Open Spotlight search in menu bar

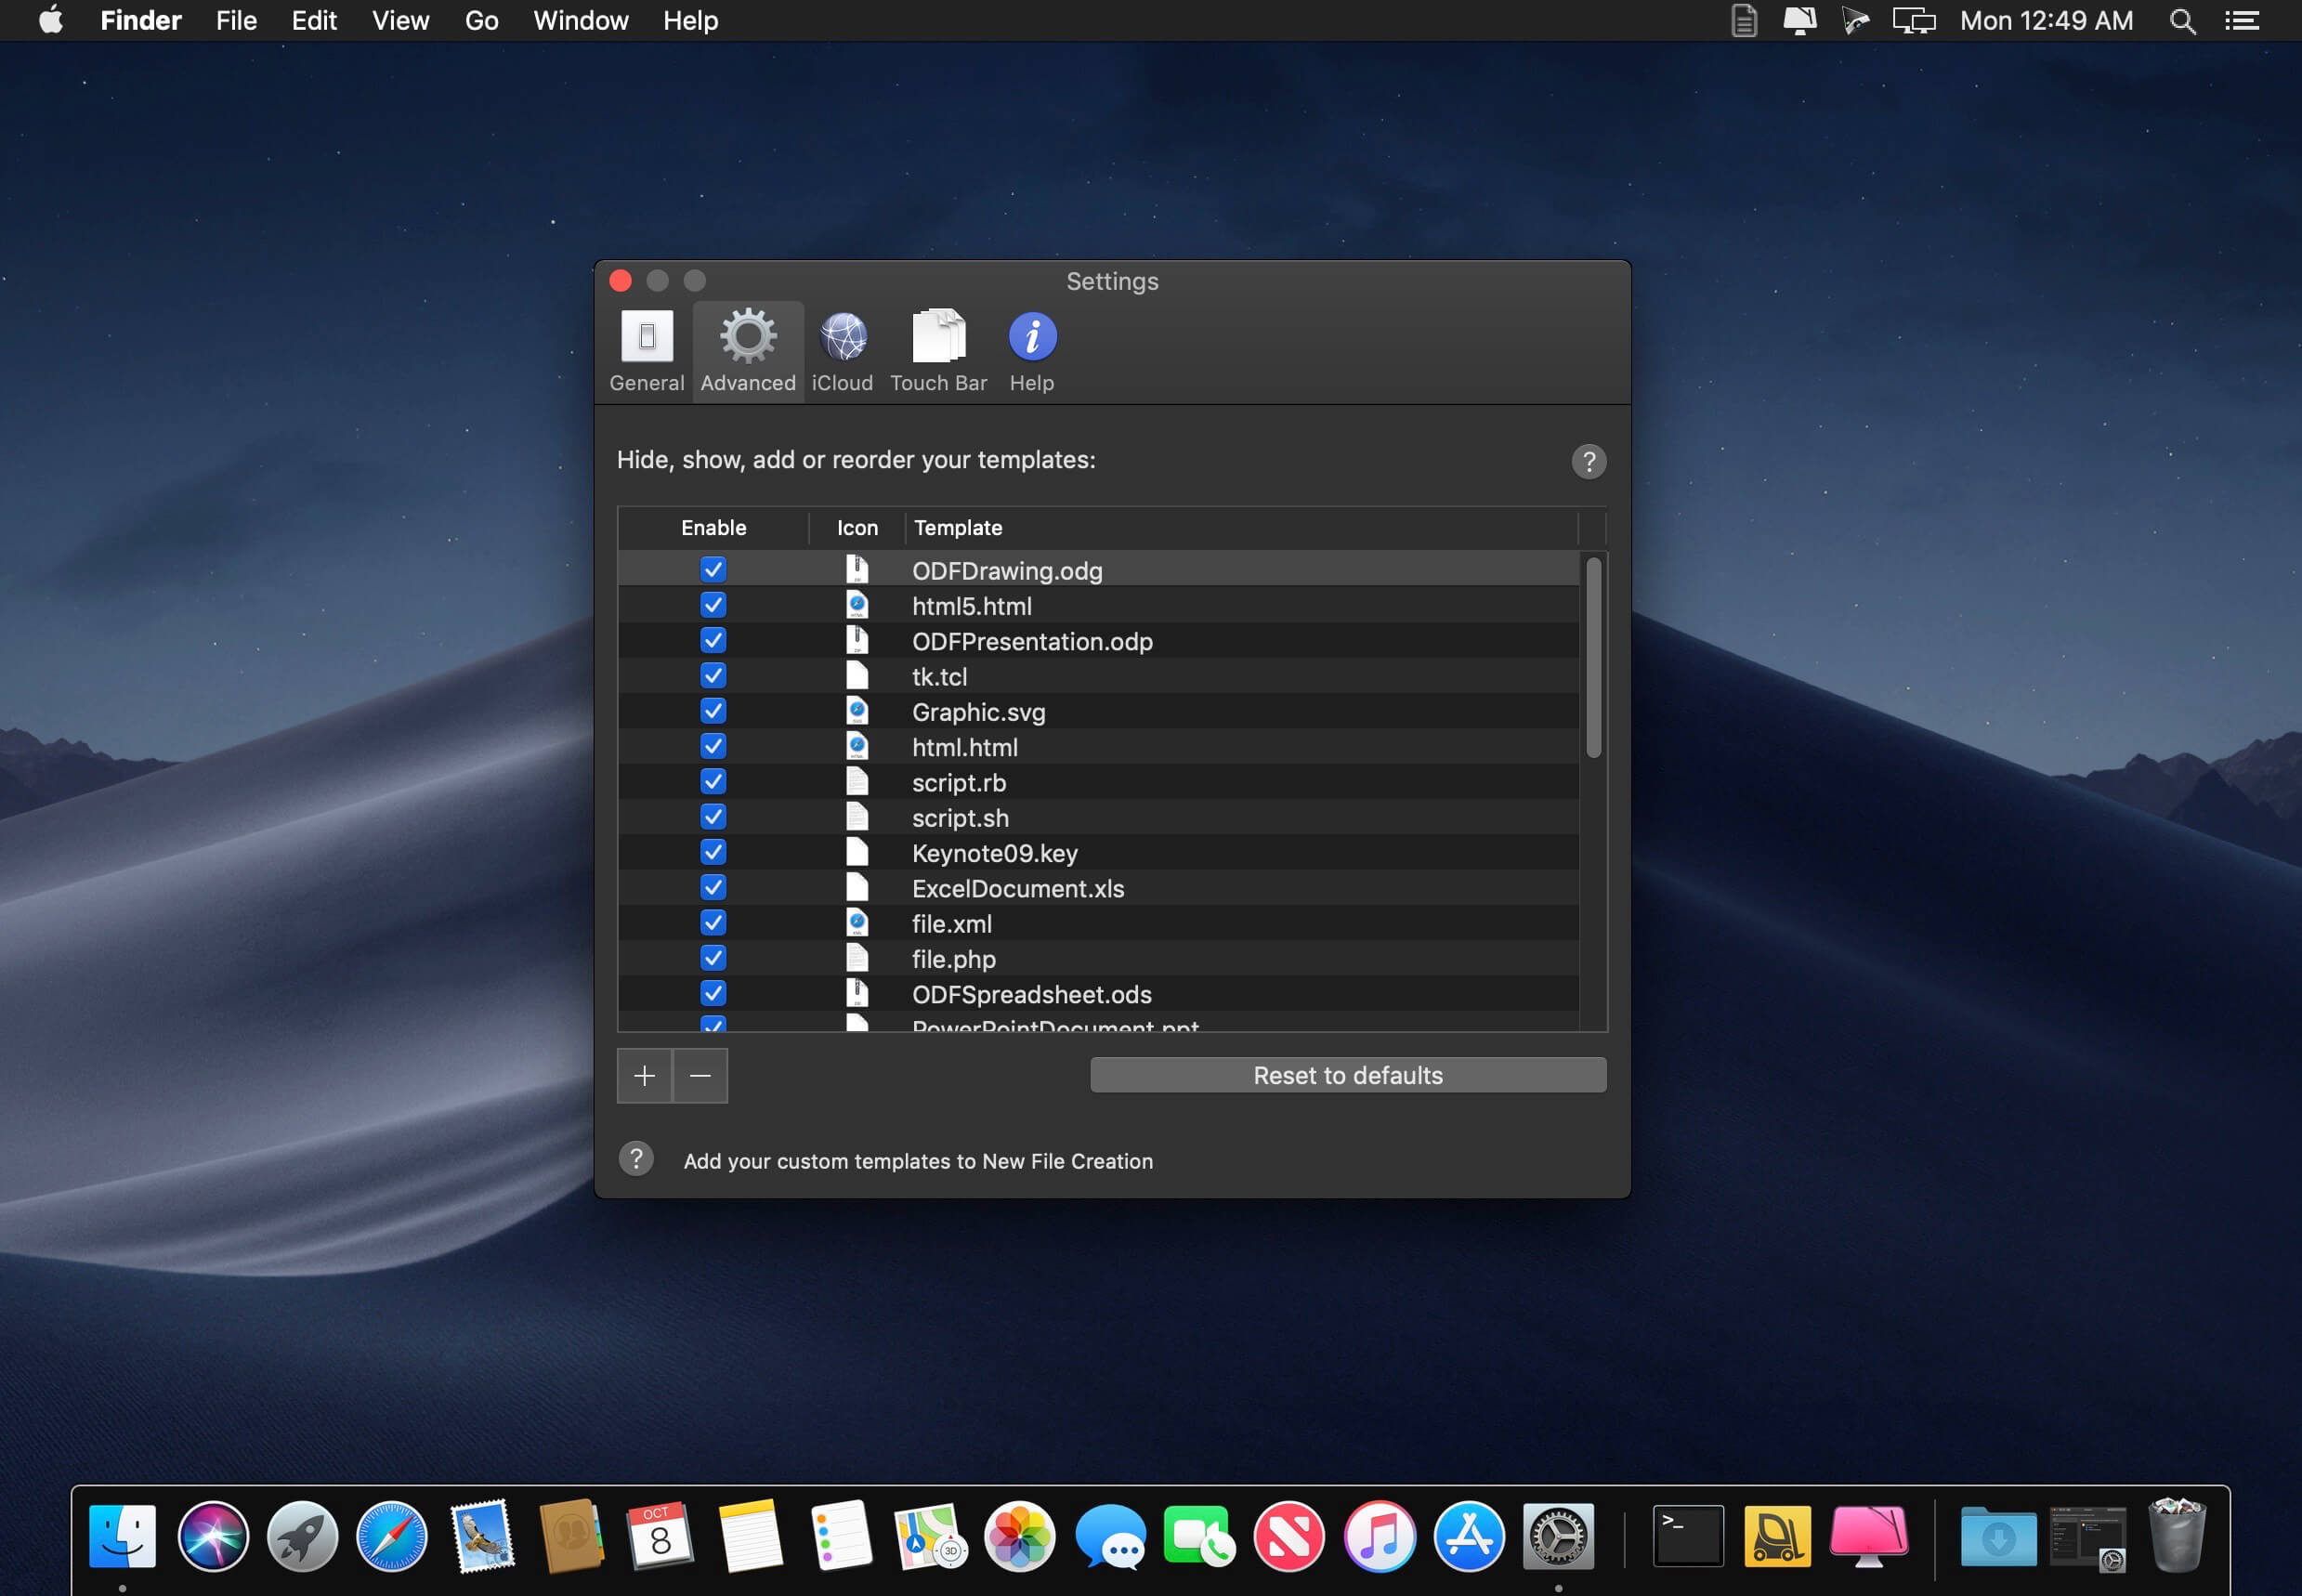tap(2182, 21)
